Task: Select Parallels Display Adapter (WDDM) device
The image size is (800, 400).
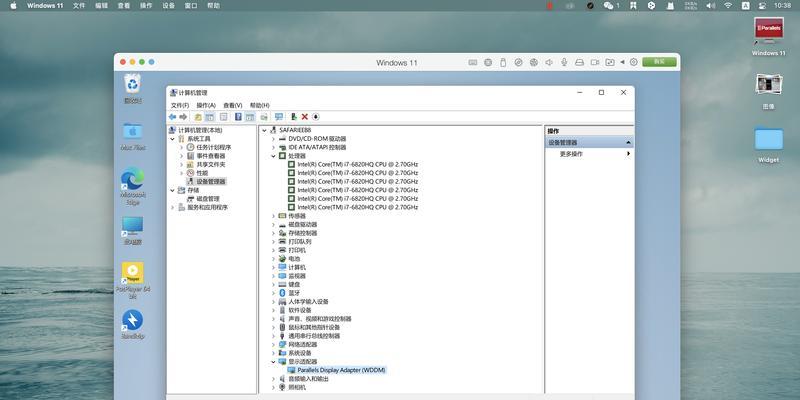Action: pos(341,370)
